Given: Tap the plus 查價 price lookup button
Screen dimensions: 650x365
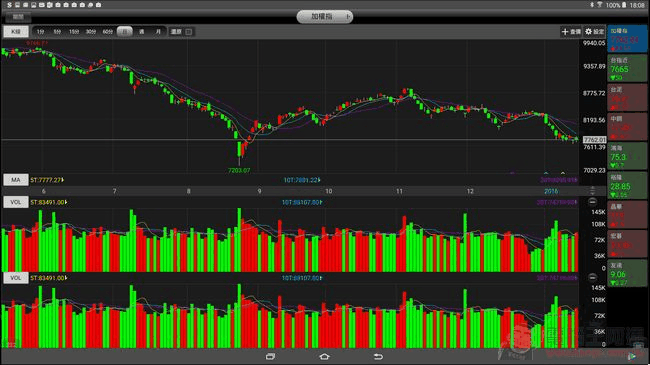Looking at the screenshot, I should tap(571, 32).
